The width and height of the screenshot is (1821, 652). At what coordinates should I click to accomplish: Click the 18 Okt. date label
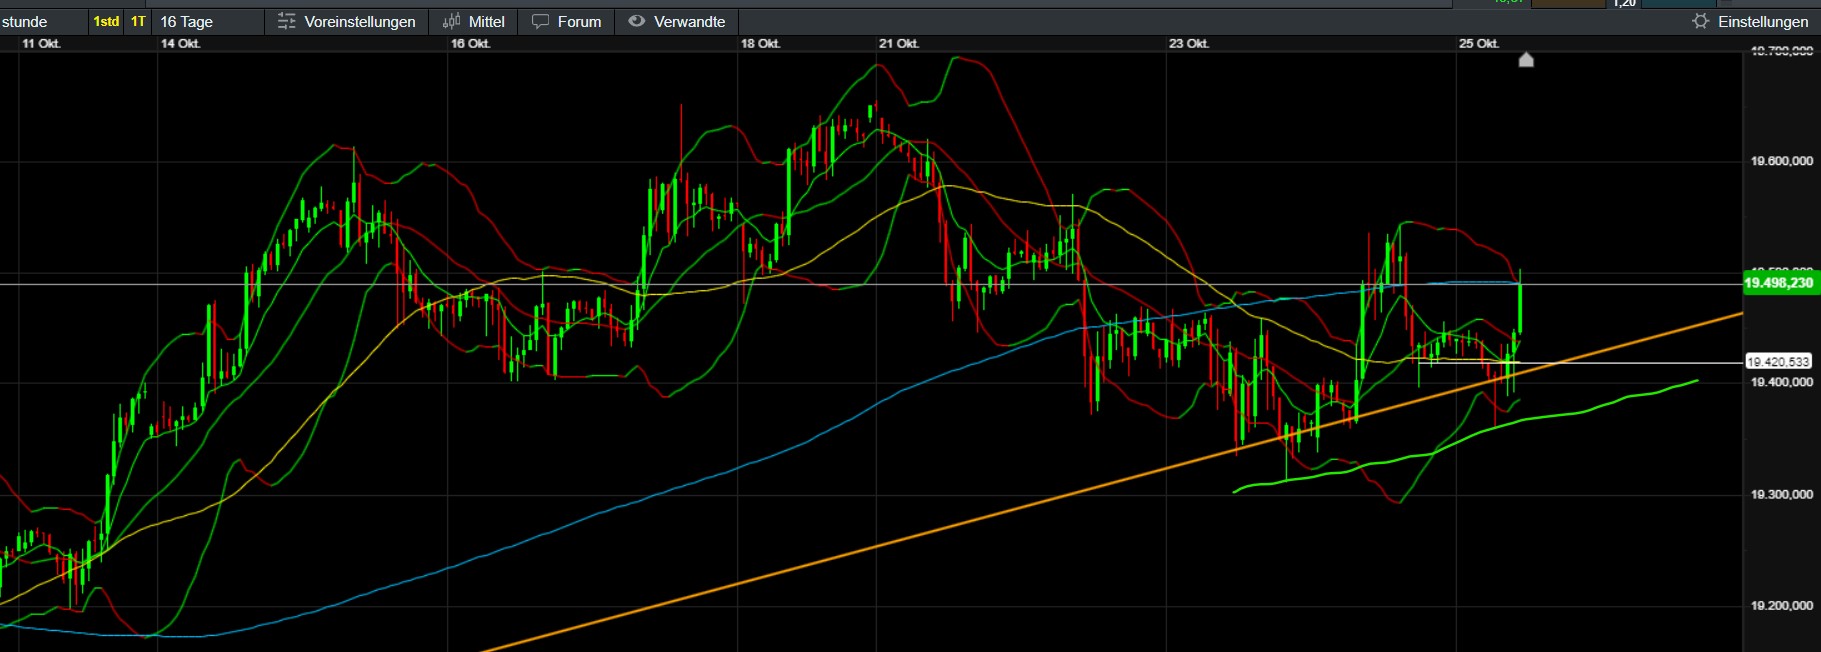761,44
